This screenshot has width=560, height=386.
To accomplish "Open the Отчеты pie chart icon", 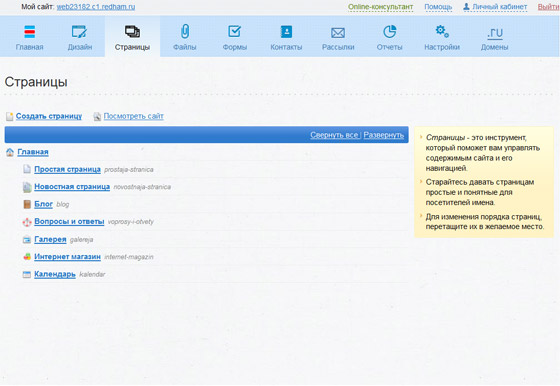I will click(x=389, y=31).
